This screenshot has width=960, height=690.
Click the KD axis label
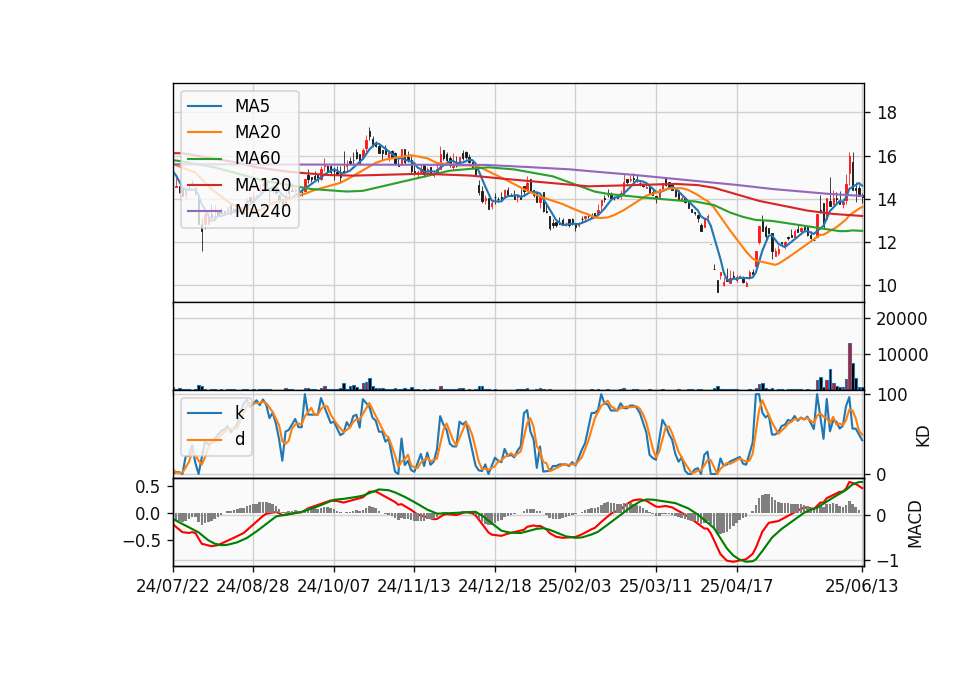coord(923,436)
